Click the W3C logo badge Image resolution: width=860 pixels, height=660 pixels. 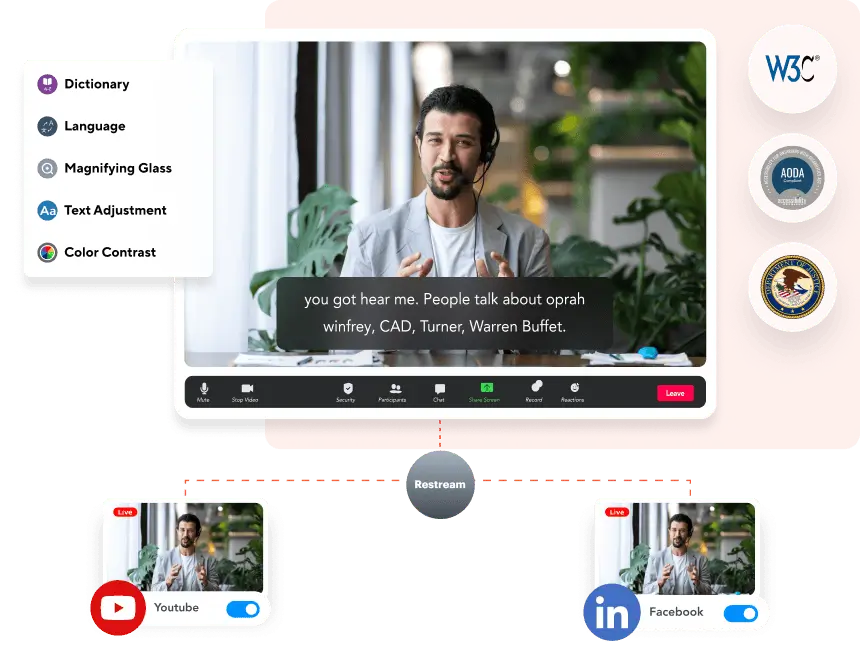[x=793, y=69]
